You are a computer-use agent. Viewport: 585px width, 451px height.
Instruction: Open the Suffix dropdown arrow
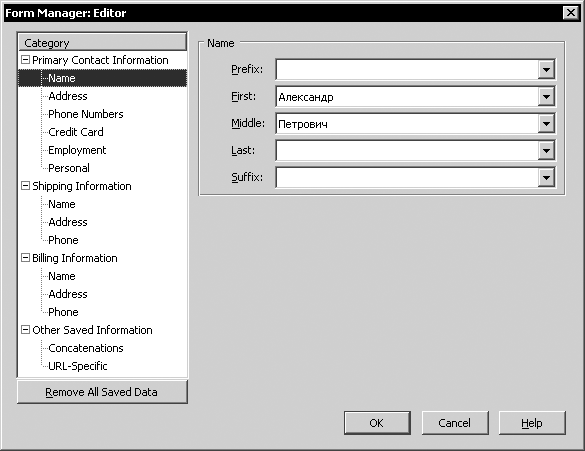click(546, 178)
